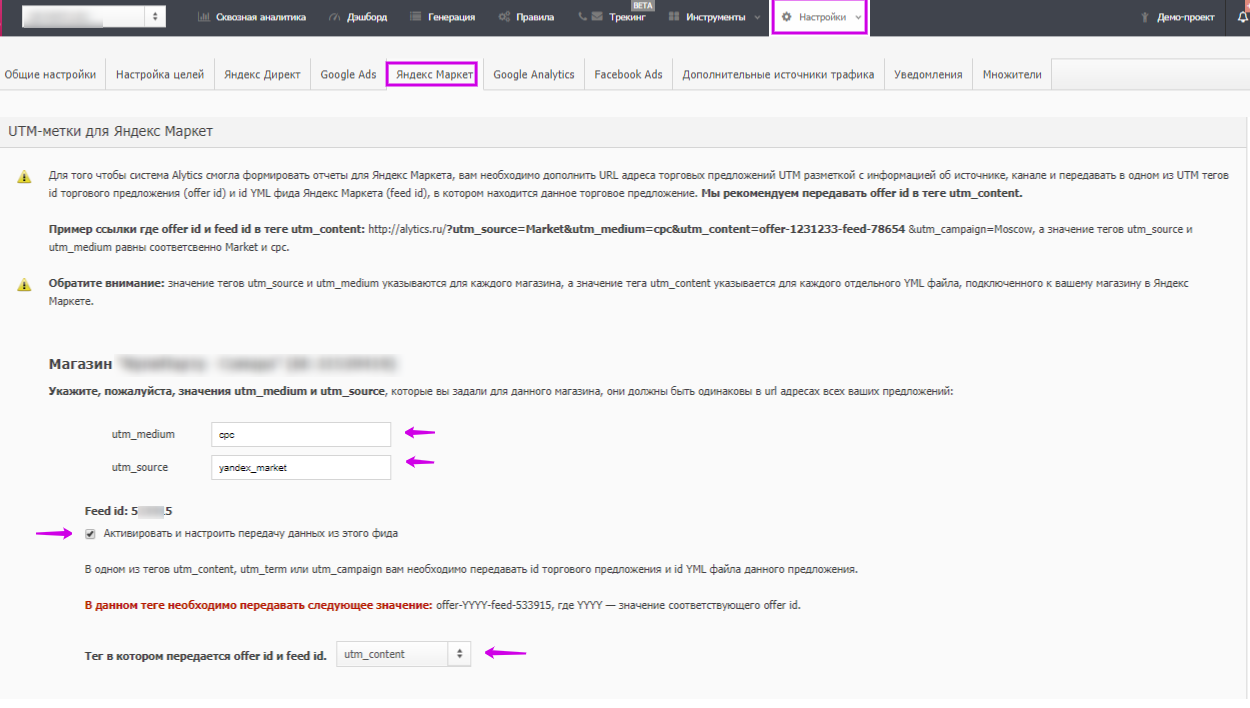The image size is (1250, 708).
Task: Switch to the Google Analytics tab
Action: [534, 75]
